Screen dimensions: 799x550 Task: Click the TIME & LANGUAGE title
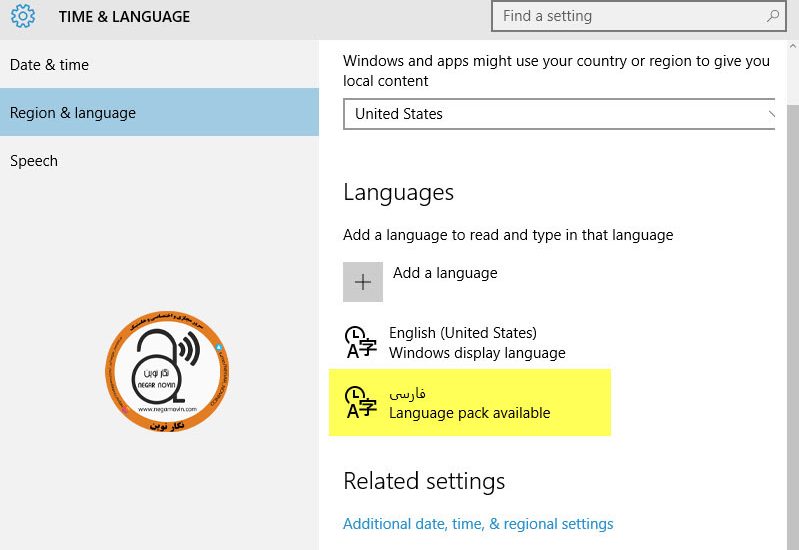click(x=124, y=16)
